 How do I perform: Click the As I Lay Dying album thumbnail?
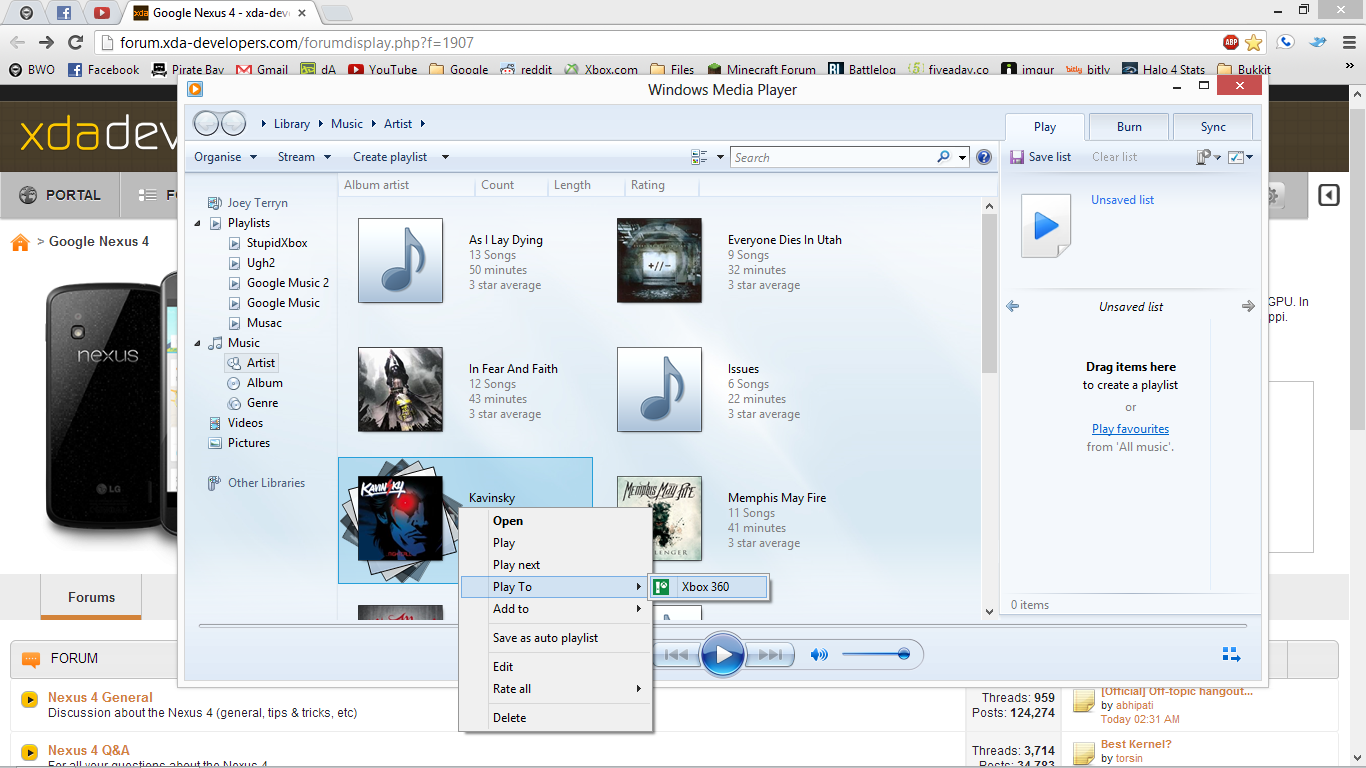(x=400, y=261)
